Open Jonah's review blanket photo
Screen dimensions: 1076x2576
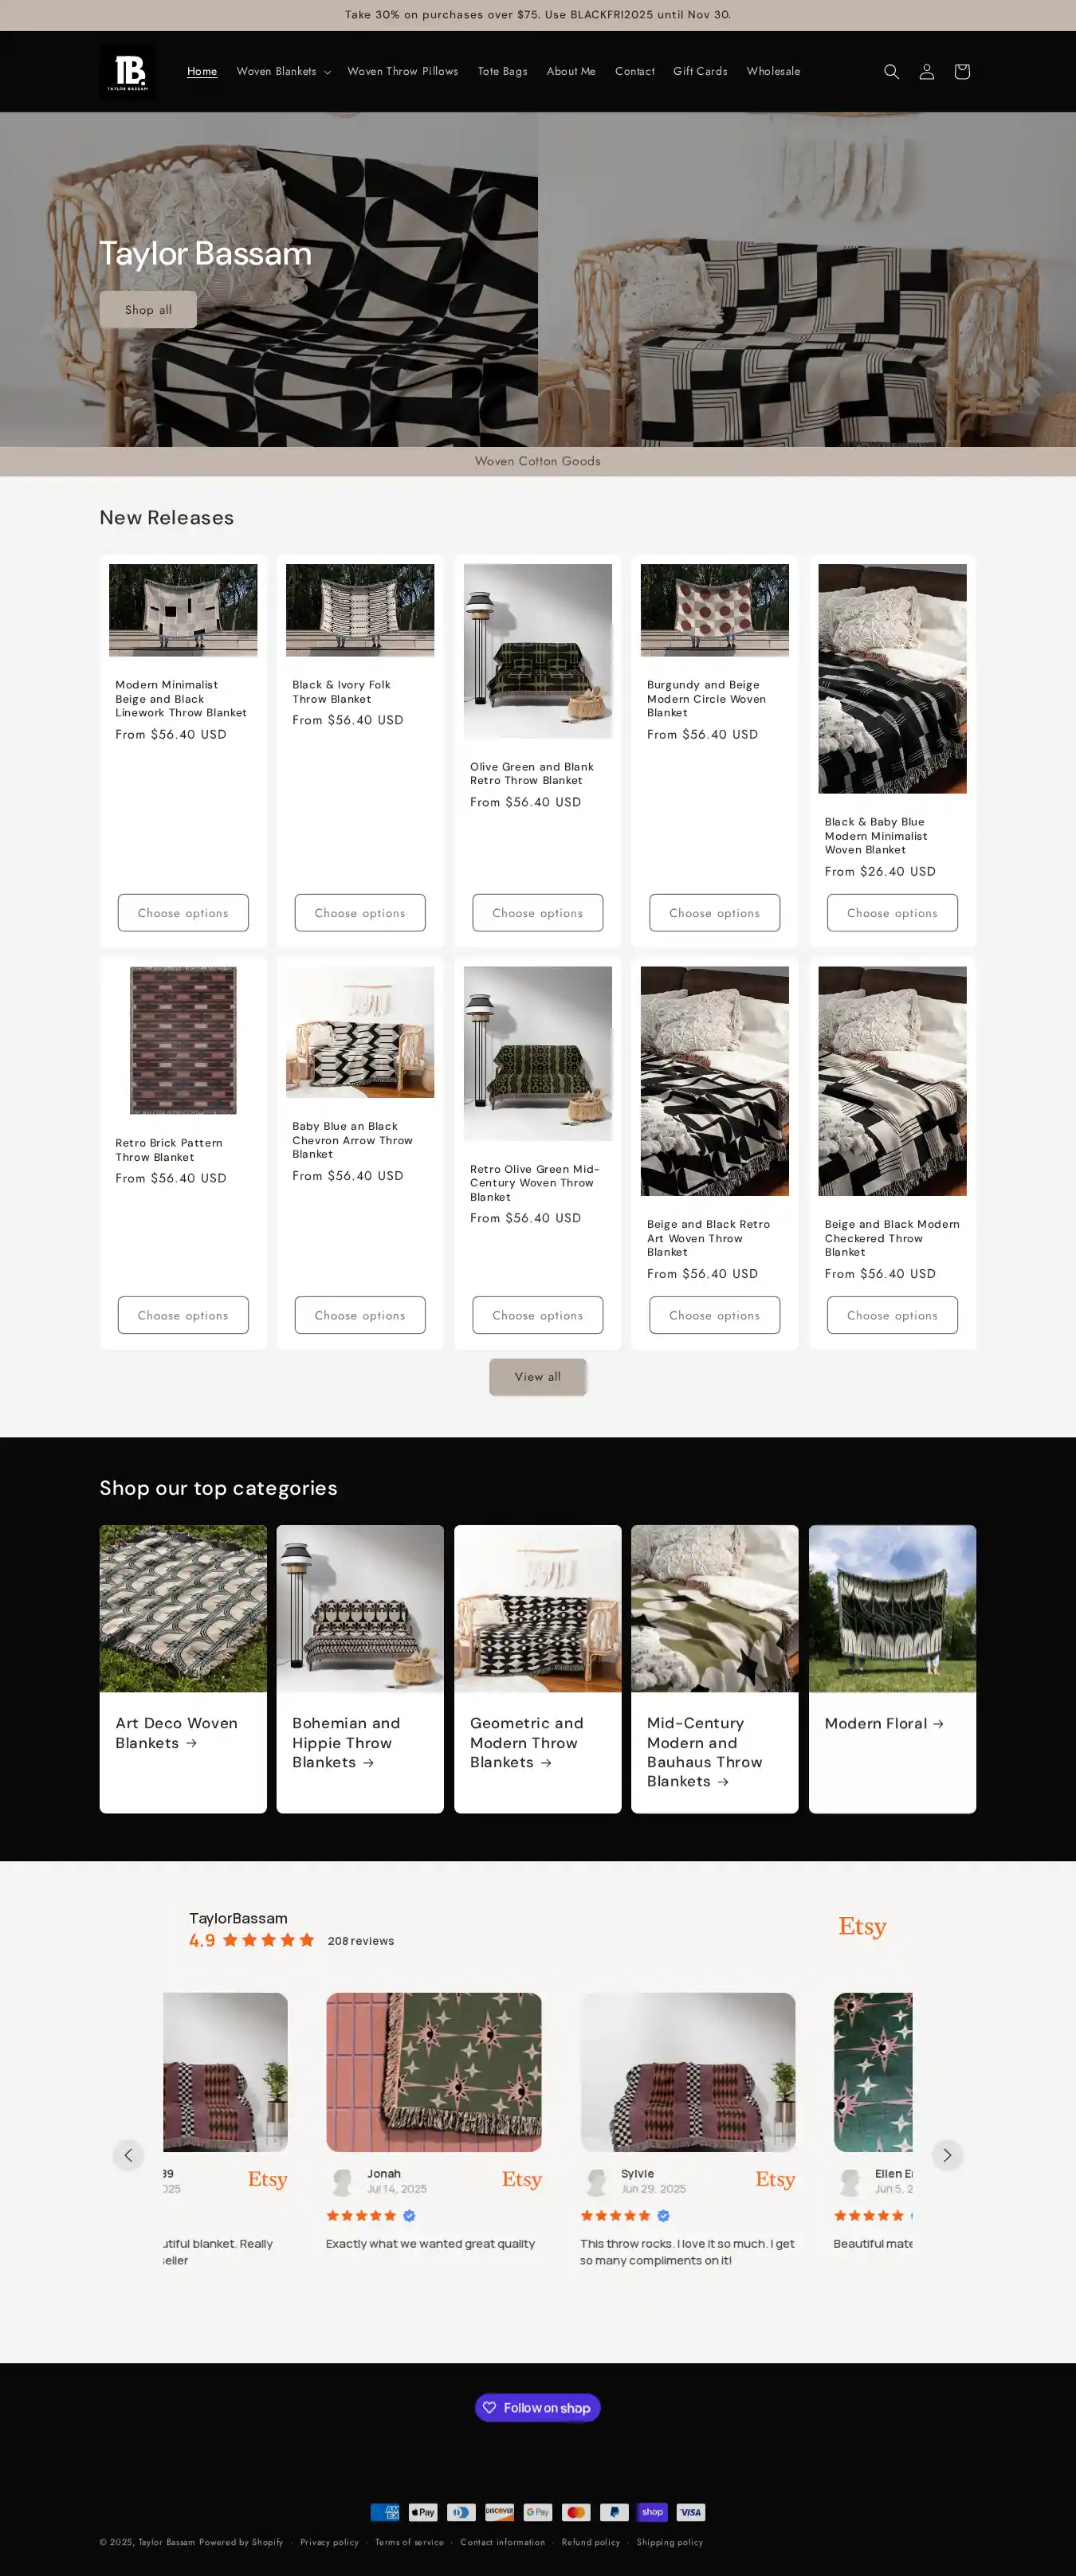(x=434, y=2071)
